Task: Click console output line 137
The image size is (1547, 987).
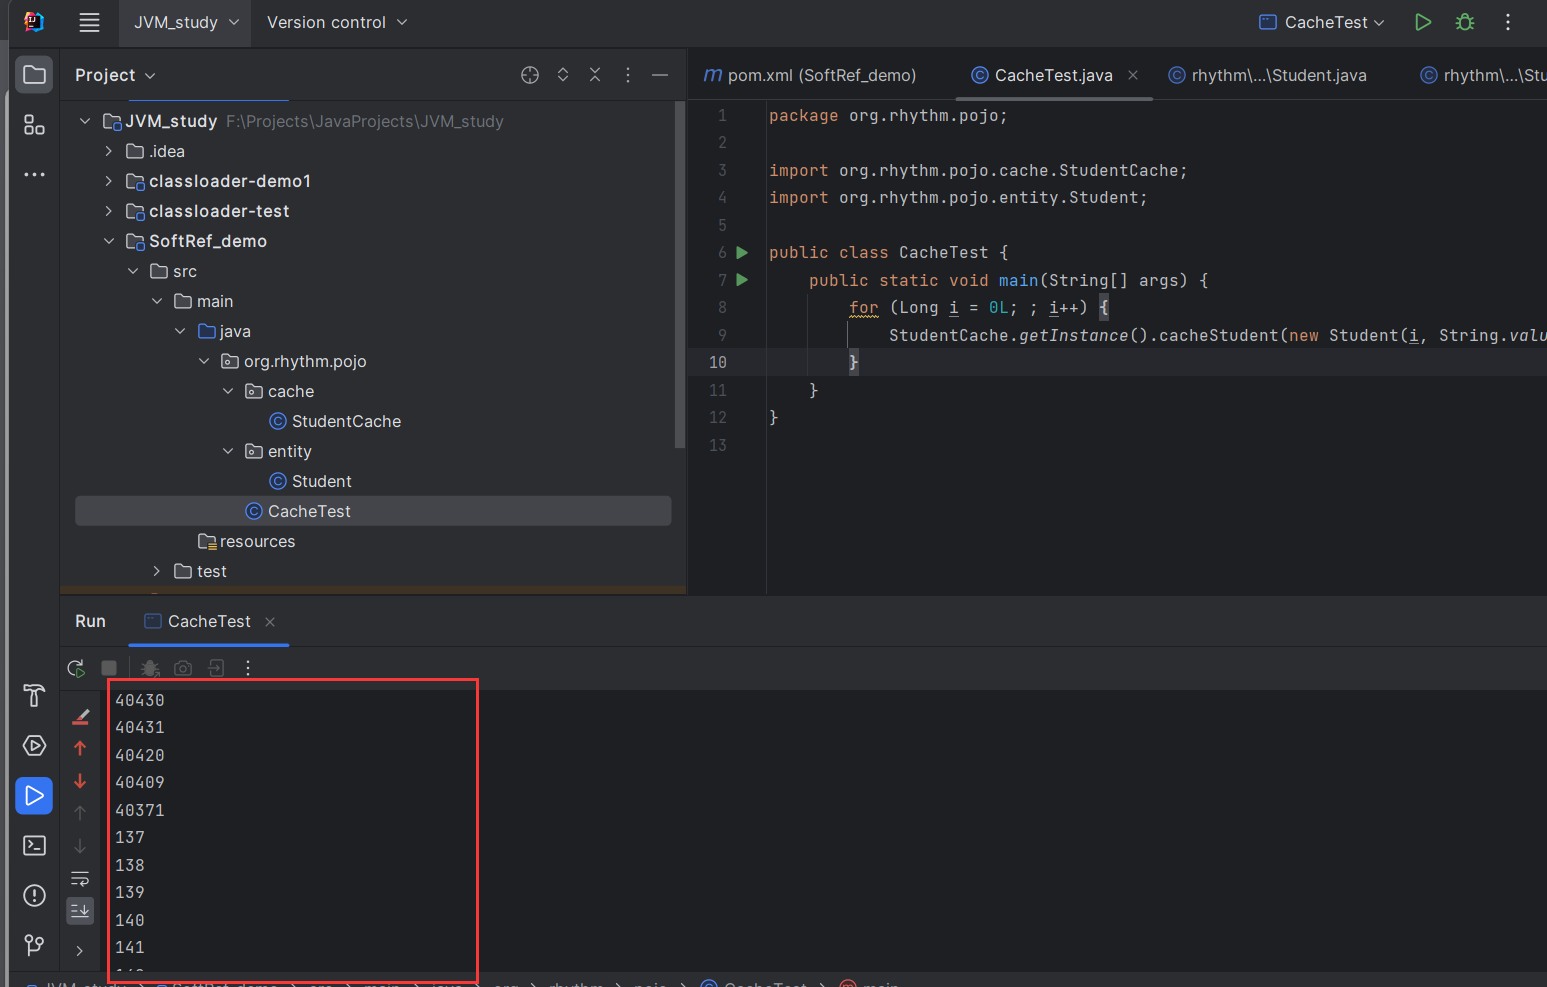Action: click(130, 837)
